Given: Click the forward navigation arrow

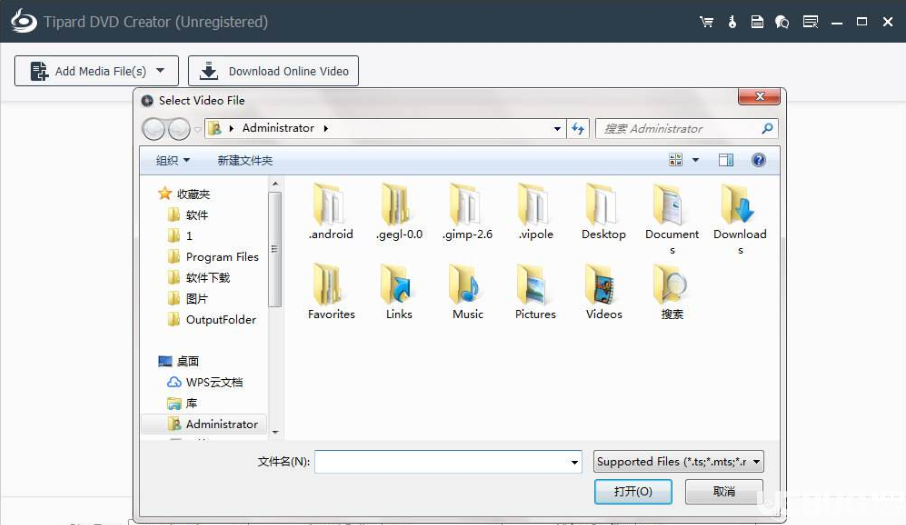Looking at the screenshot, I should point(179,129).
